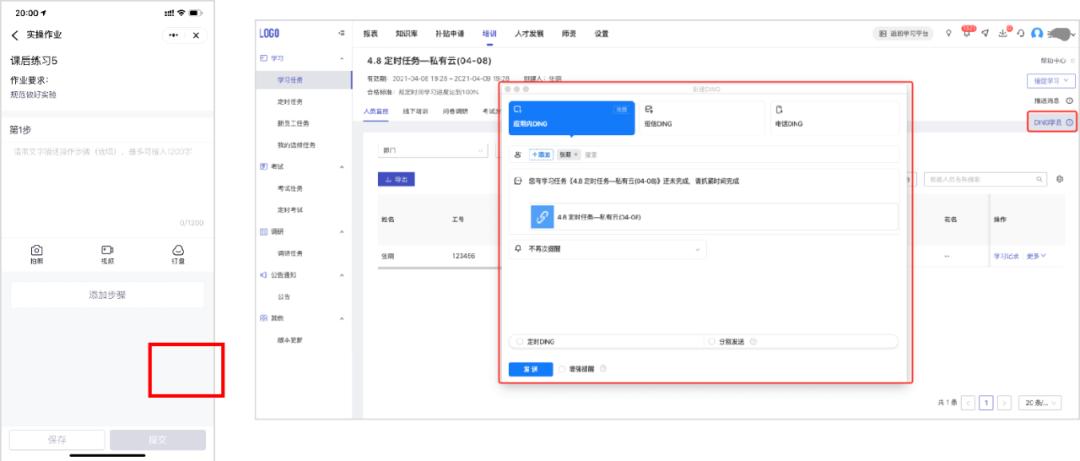Select 考试任务 in the sidebar
Image resolution: width=1080 pixels, height=461 pixels.
290,188
